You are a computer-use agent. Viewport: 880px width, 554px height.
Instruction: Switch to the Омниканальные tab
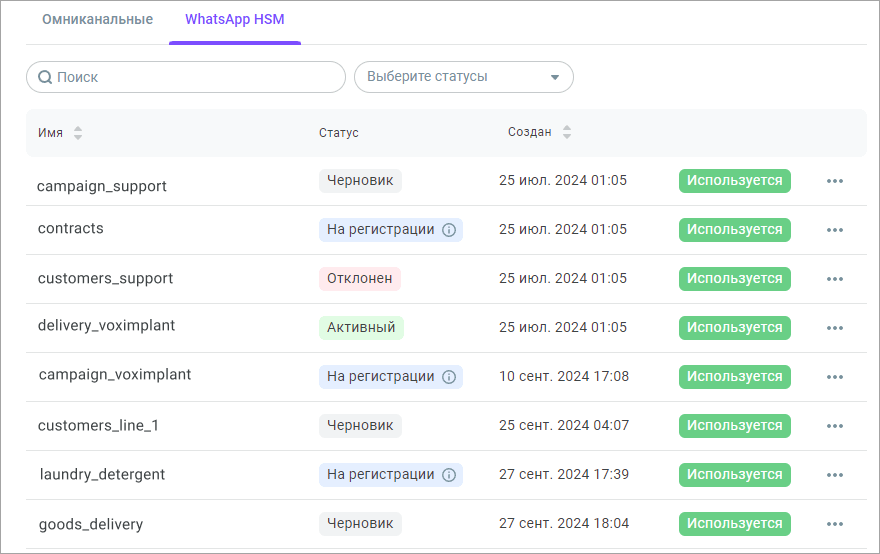tap(98, 19)
